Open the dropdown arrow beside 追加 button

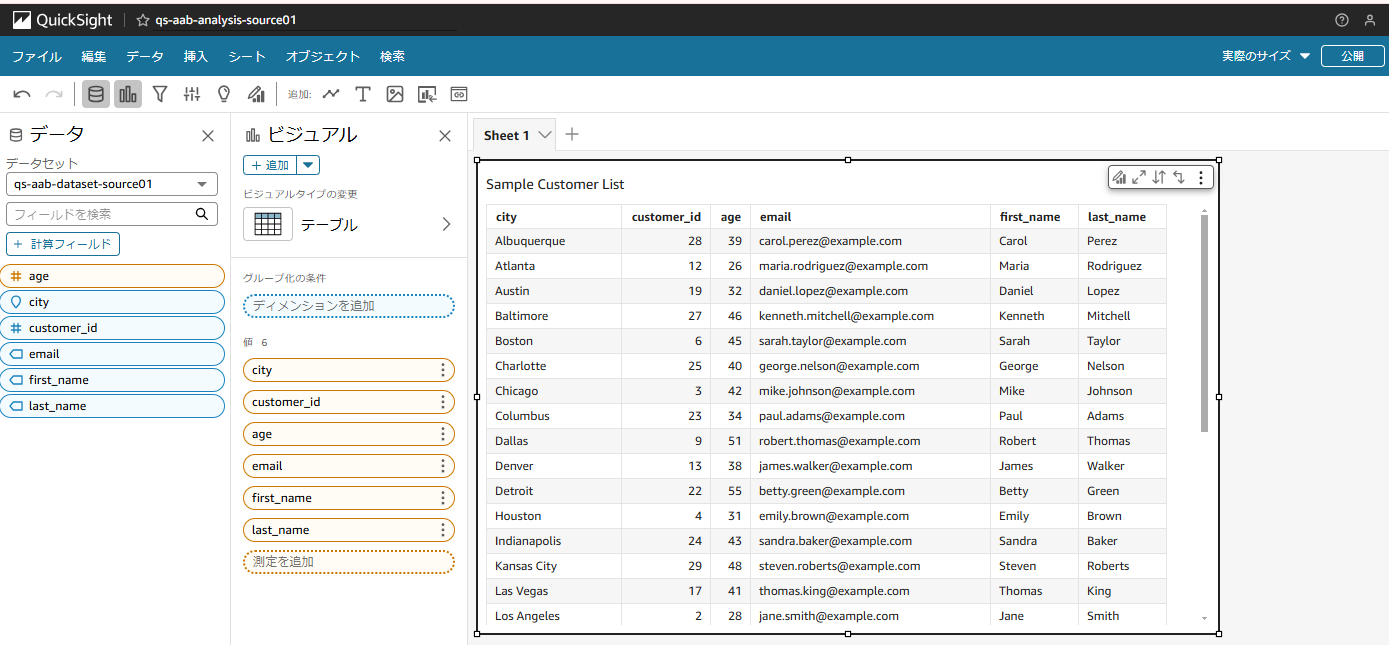click(308, 165)
